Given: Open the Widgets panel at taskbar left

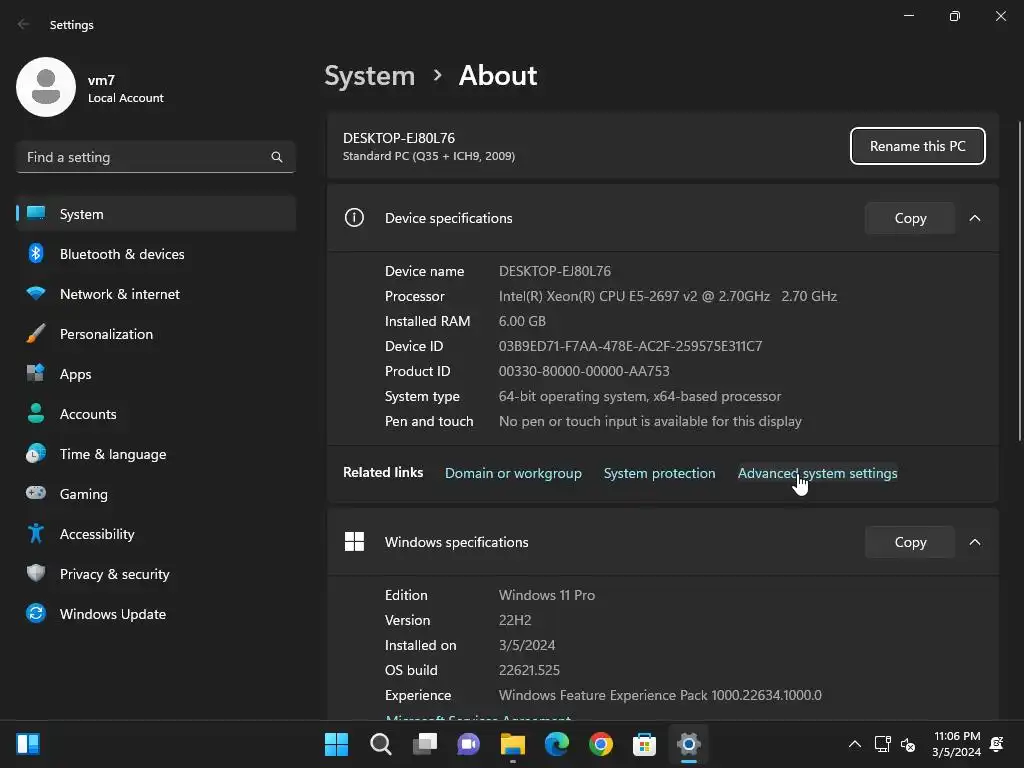Looking at the screenshot, I should (x=28, y=744).
